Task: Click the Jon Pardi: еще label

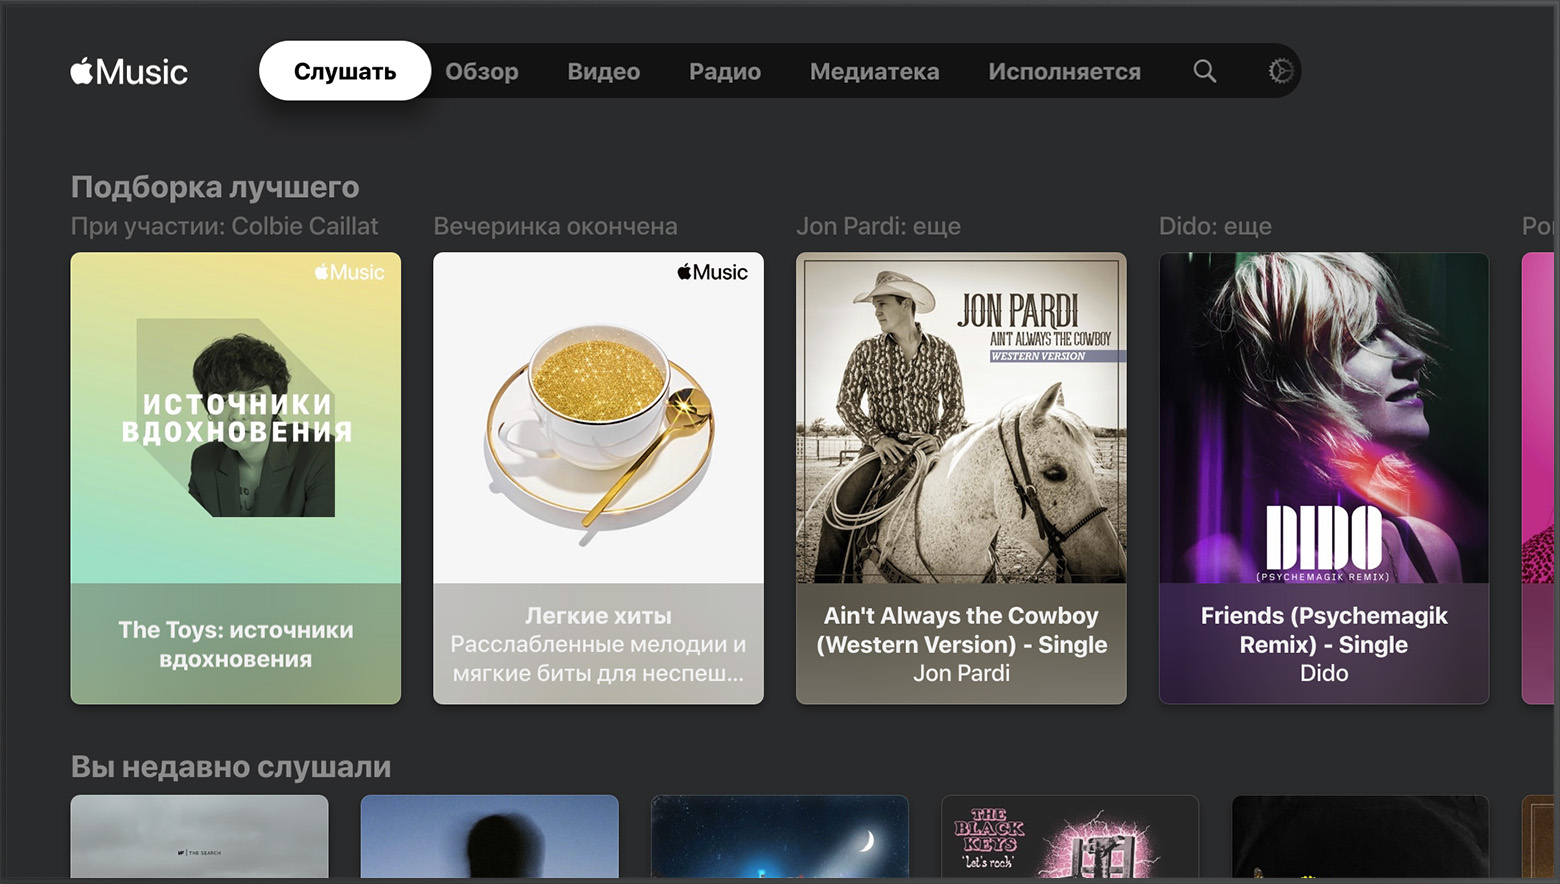Action: coord(878,226)
